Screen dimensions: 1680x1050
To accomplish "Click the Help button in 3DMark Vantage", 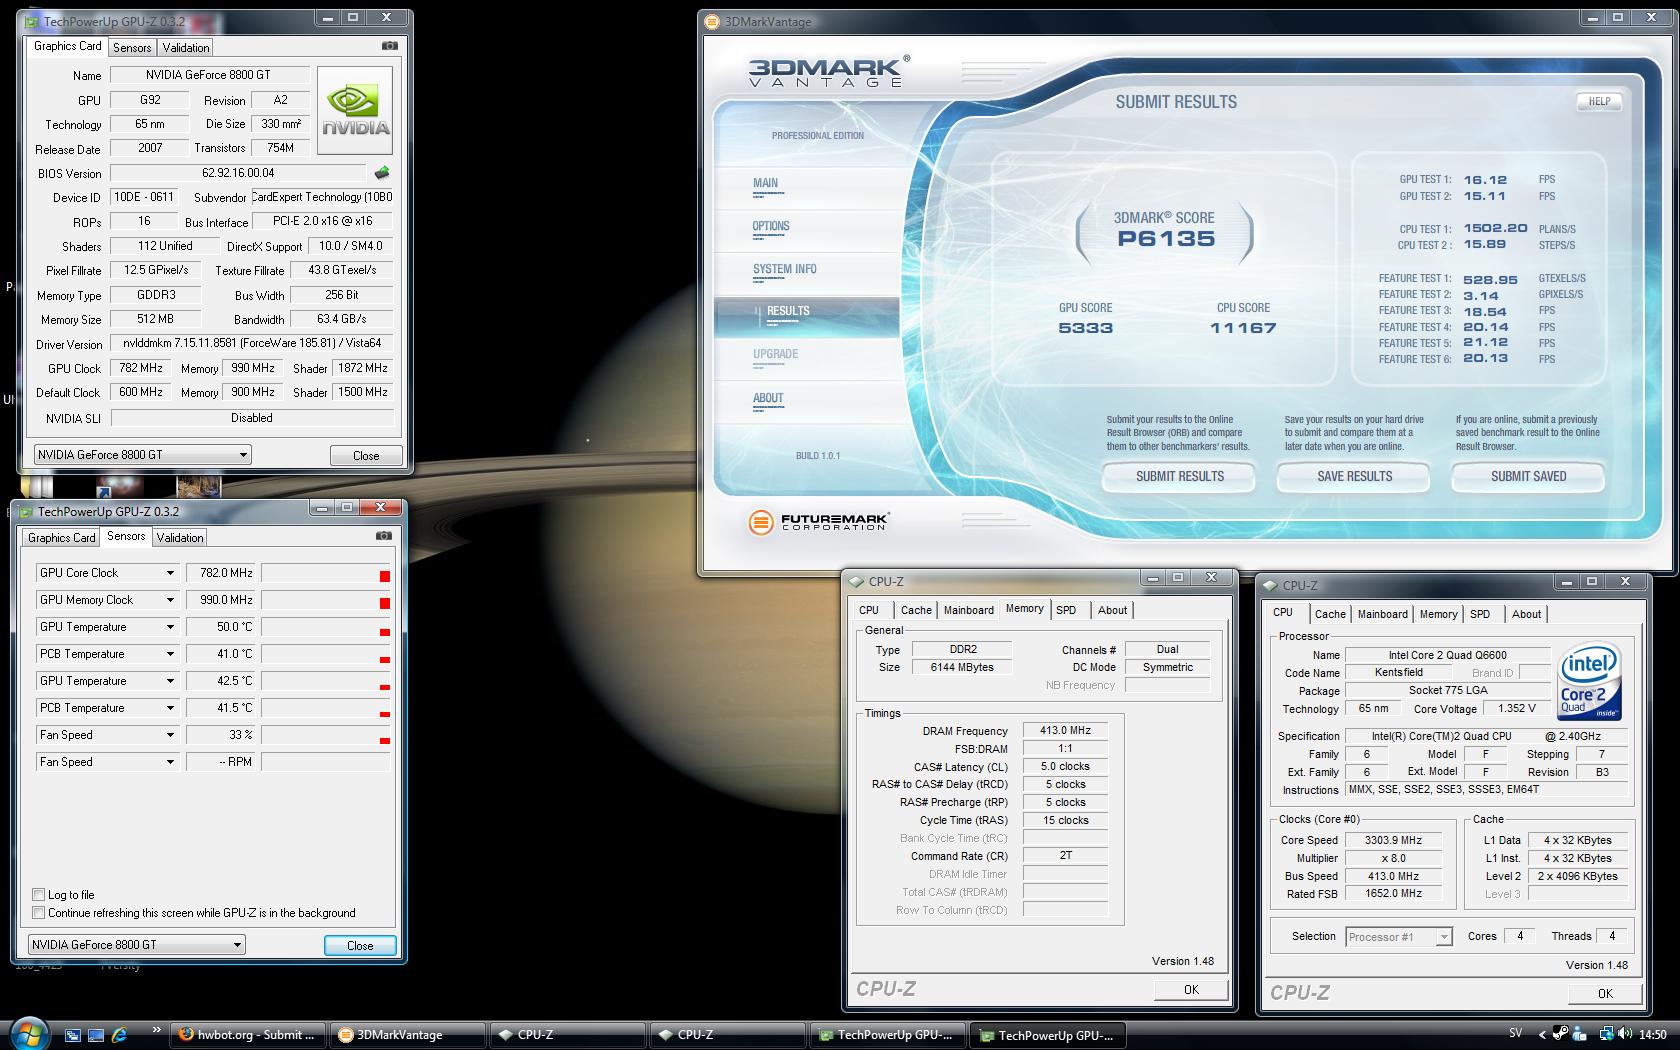I will 1599,101.
